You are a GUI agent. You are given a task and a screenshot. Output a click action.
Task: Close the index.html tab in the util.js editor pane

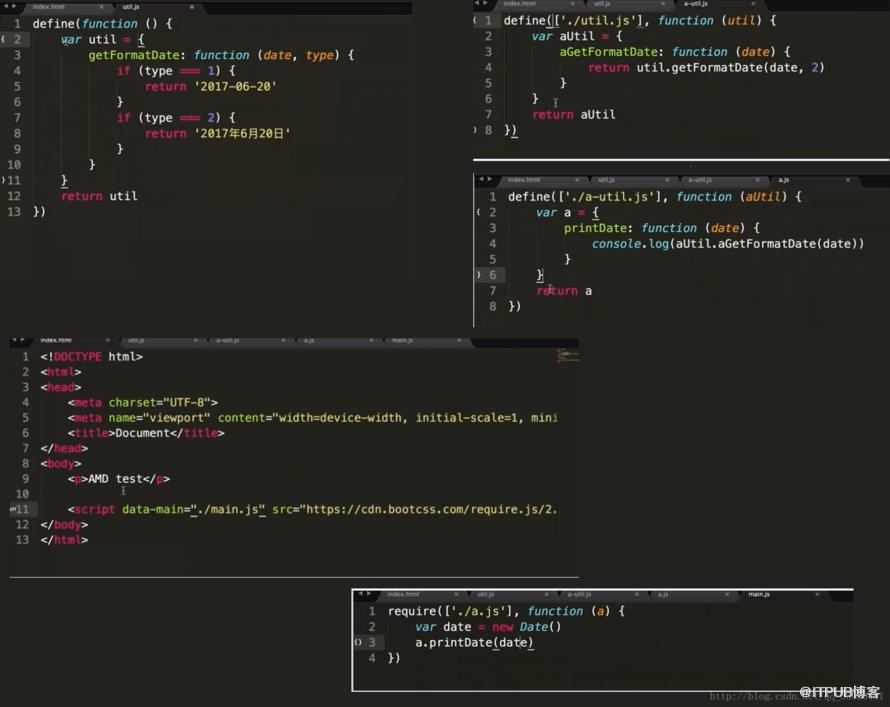tap(102, 7)
